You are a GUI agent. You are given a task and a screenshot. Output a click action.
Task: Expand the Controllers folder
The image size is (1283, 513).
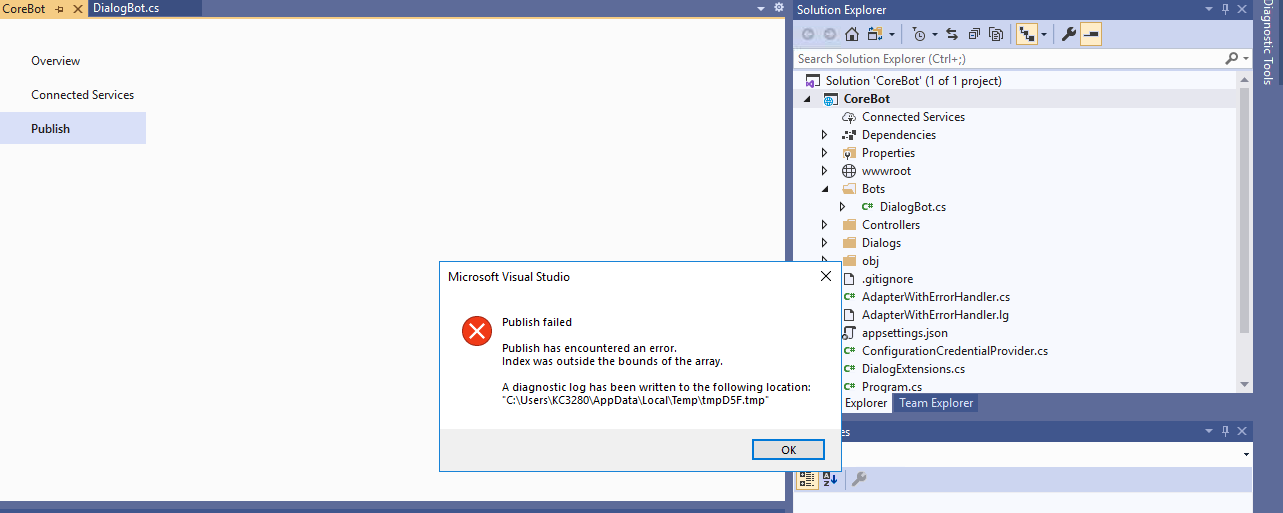pyautogui.click(x=824, y=225)
